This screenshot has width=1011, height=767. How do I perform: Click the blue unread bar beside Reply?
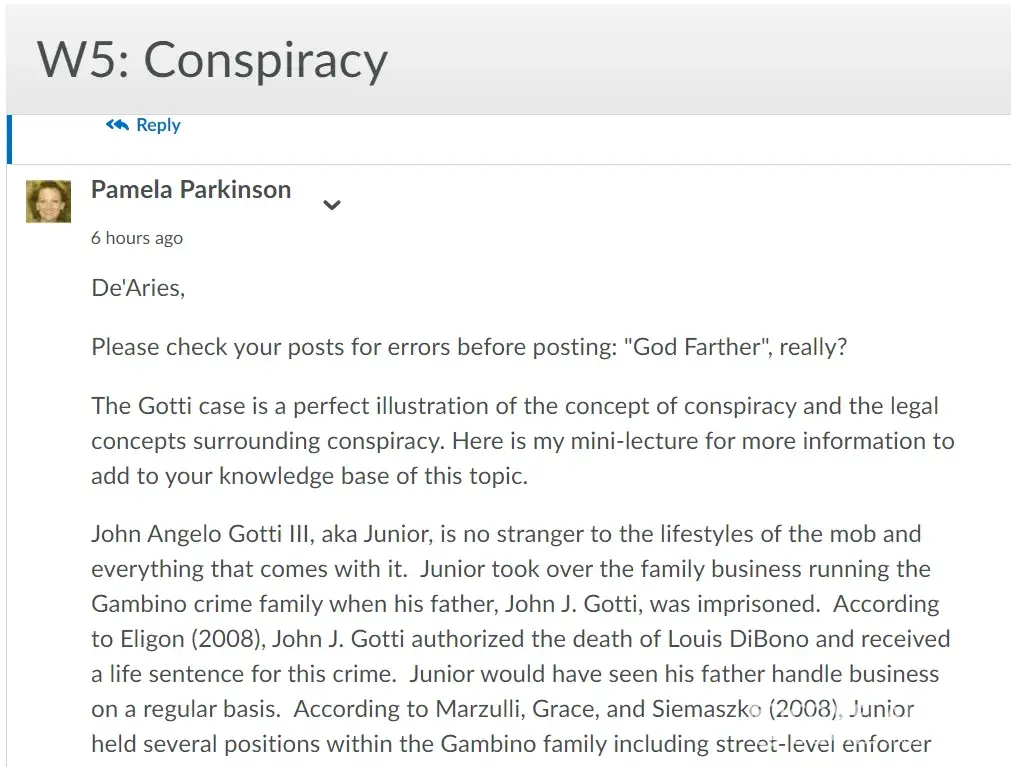tap(9, 139)
